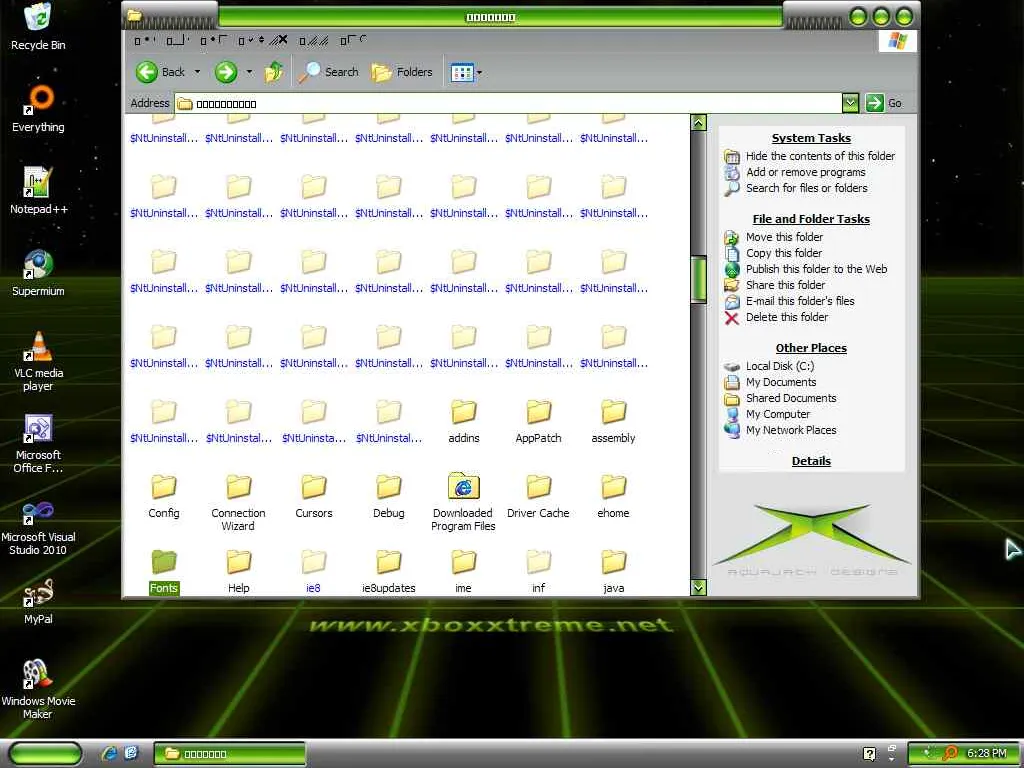Viewport: 1024px width, 768px height.
Task: Select the Downloaded Program Files folder
Action: 463,502
